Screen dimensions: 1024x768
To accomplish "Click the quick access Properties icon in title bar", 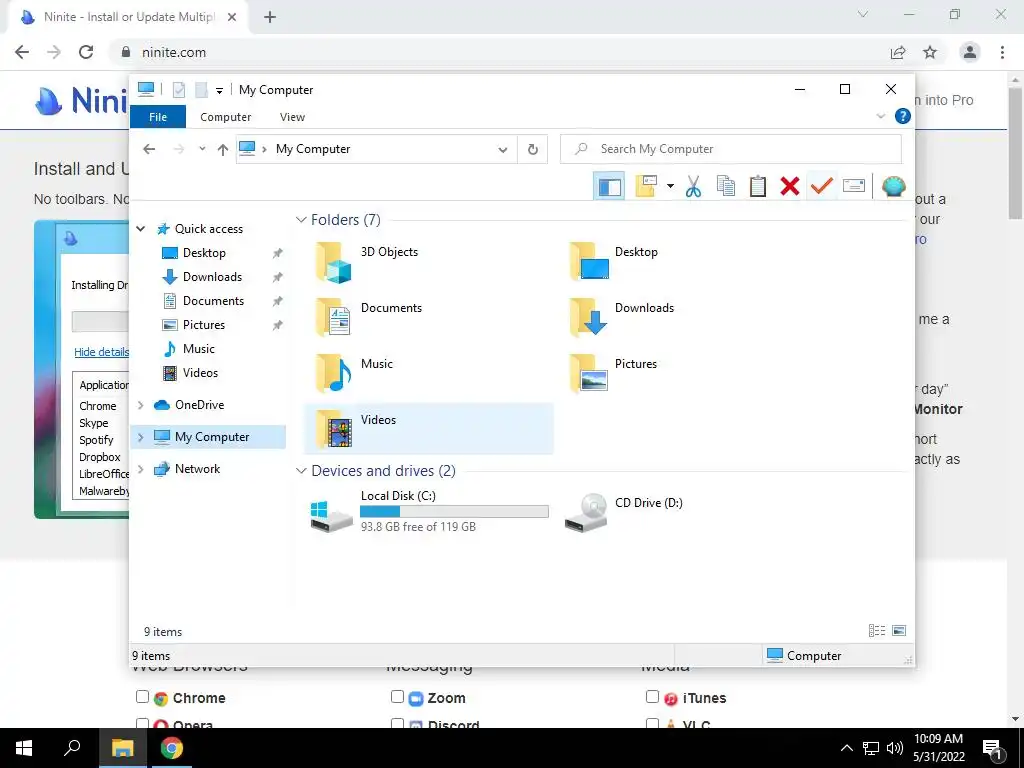I will [x=179, y=90].
